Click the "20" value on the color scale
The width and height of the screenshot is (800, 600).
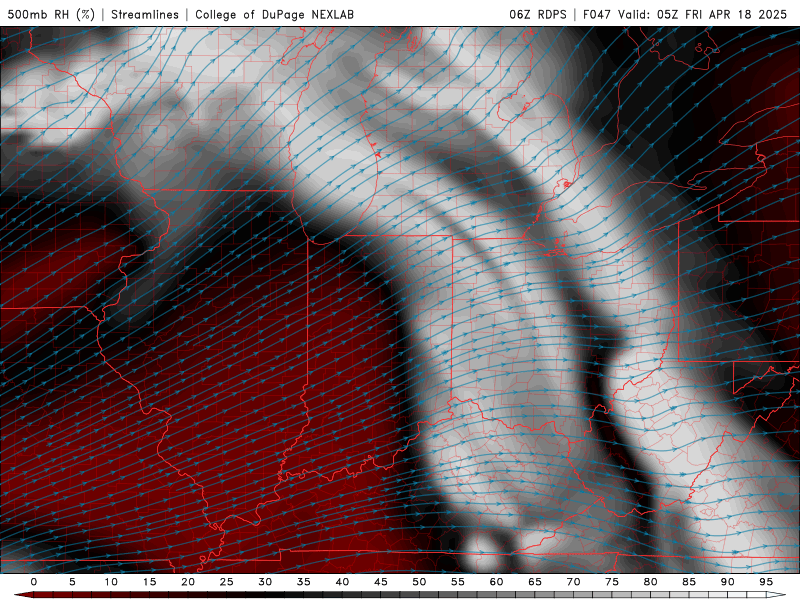tap(188, 582)
